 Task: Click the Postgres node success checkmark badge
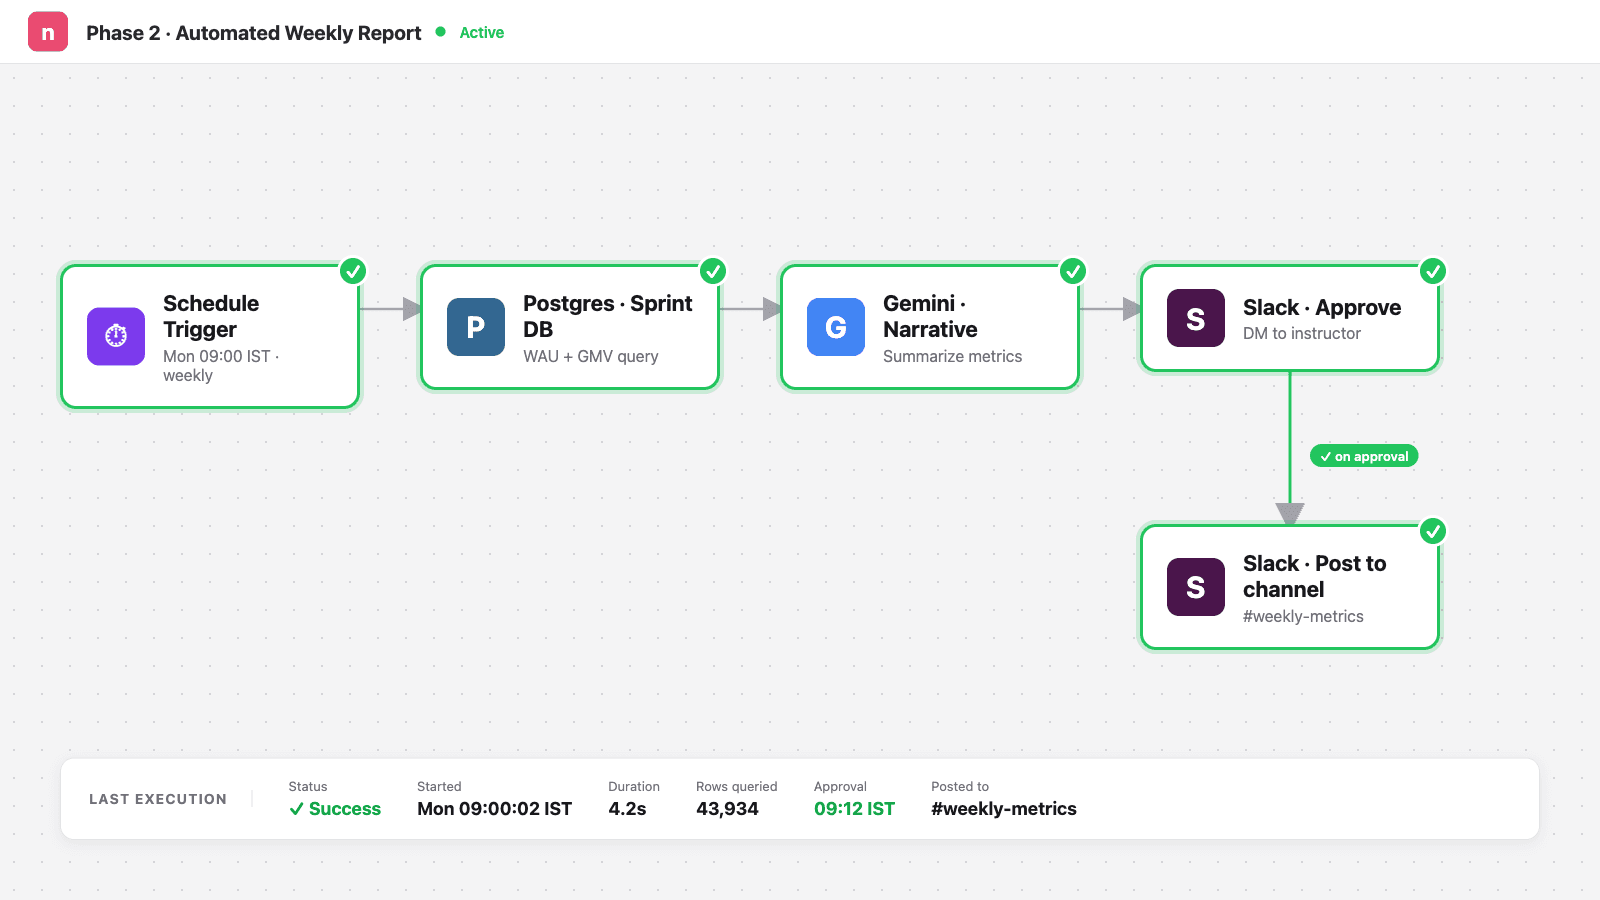click(x=713, y=271)
